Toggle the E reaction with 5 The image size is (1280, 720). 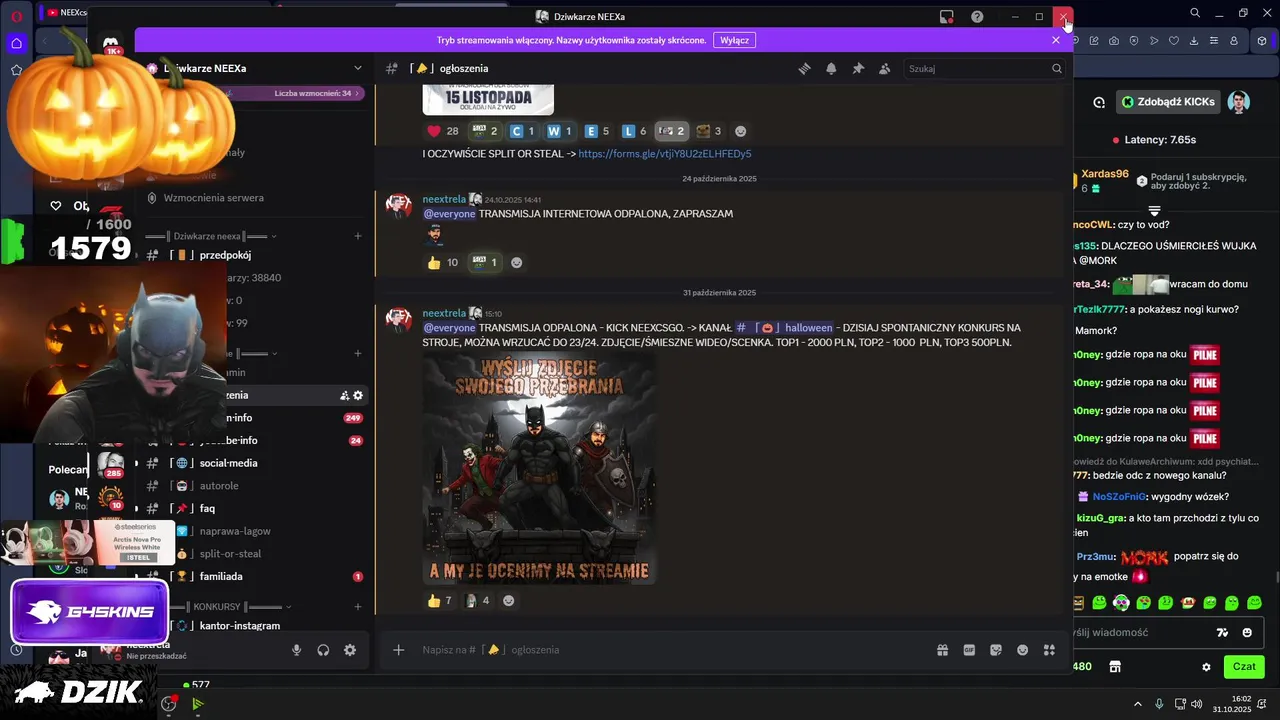tap(597, 131)
